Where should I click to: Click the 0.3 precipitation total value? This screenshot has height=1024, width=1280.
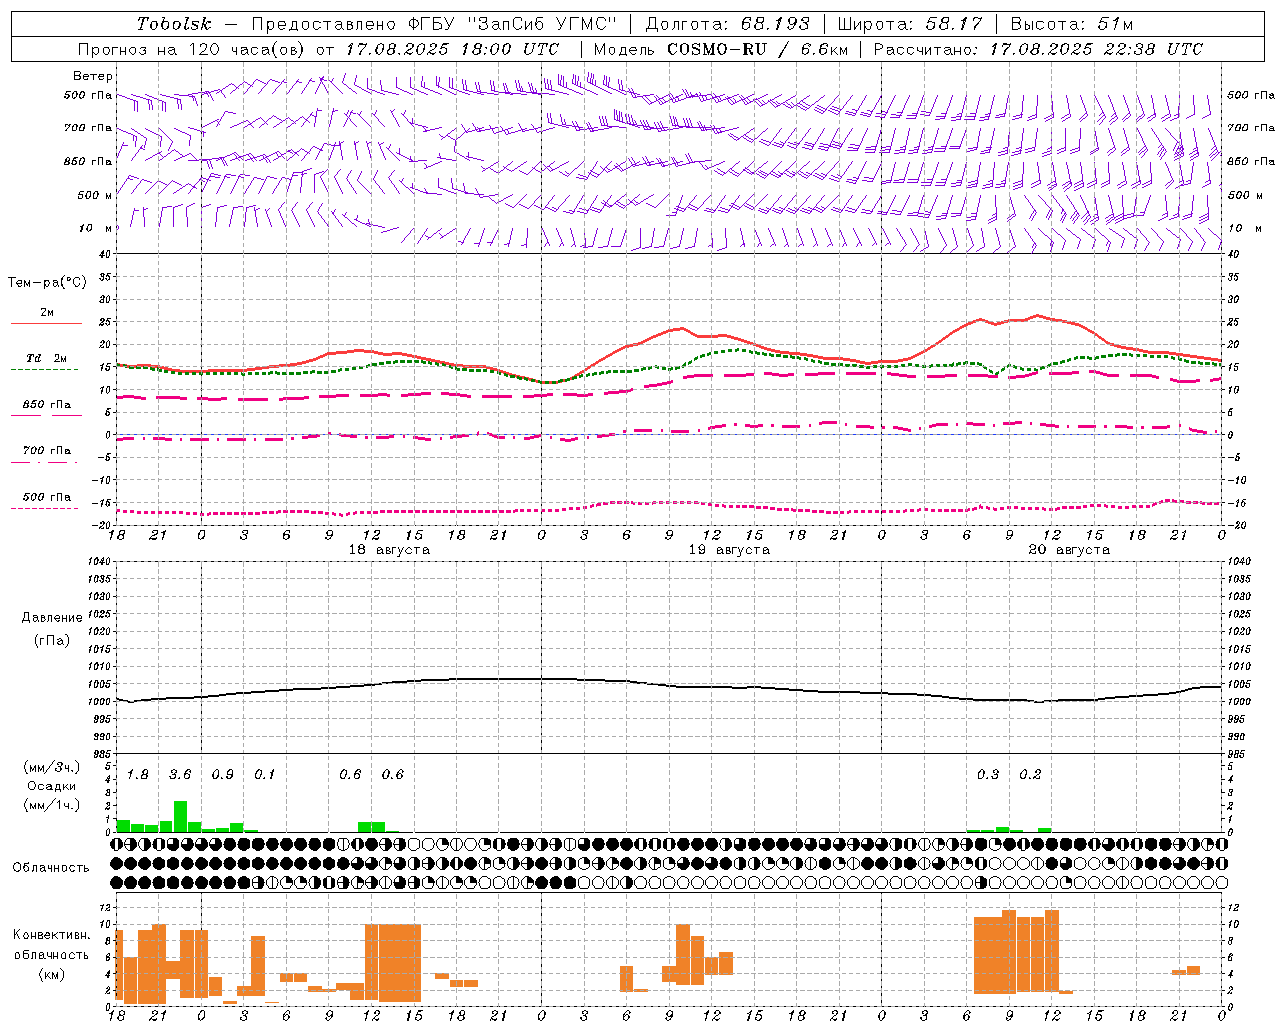click(988, 775)
